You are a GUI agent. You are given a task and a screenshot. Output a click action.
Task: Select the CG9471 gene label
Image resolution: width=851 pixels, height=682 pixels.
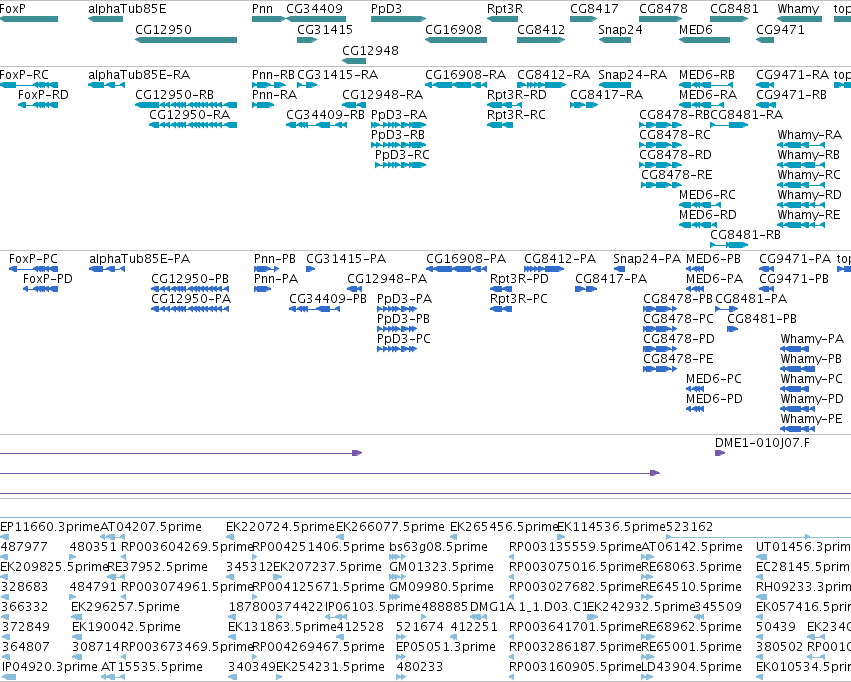pyautogui.click(x=780, y=29)
